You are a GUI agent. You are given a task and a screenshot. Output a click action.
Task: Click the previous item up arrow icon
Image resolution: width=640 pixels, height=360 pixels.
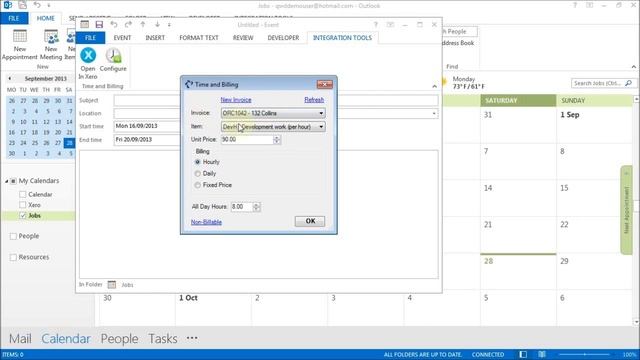coord(143,24)
